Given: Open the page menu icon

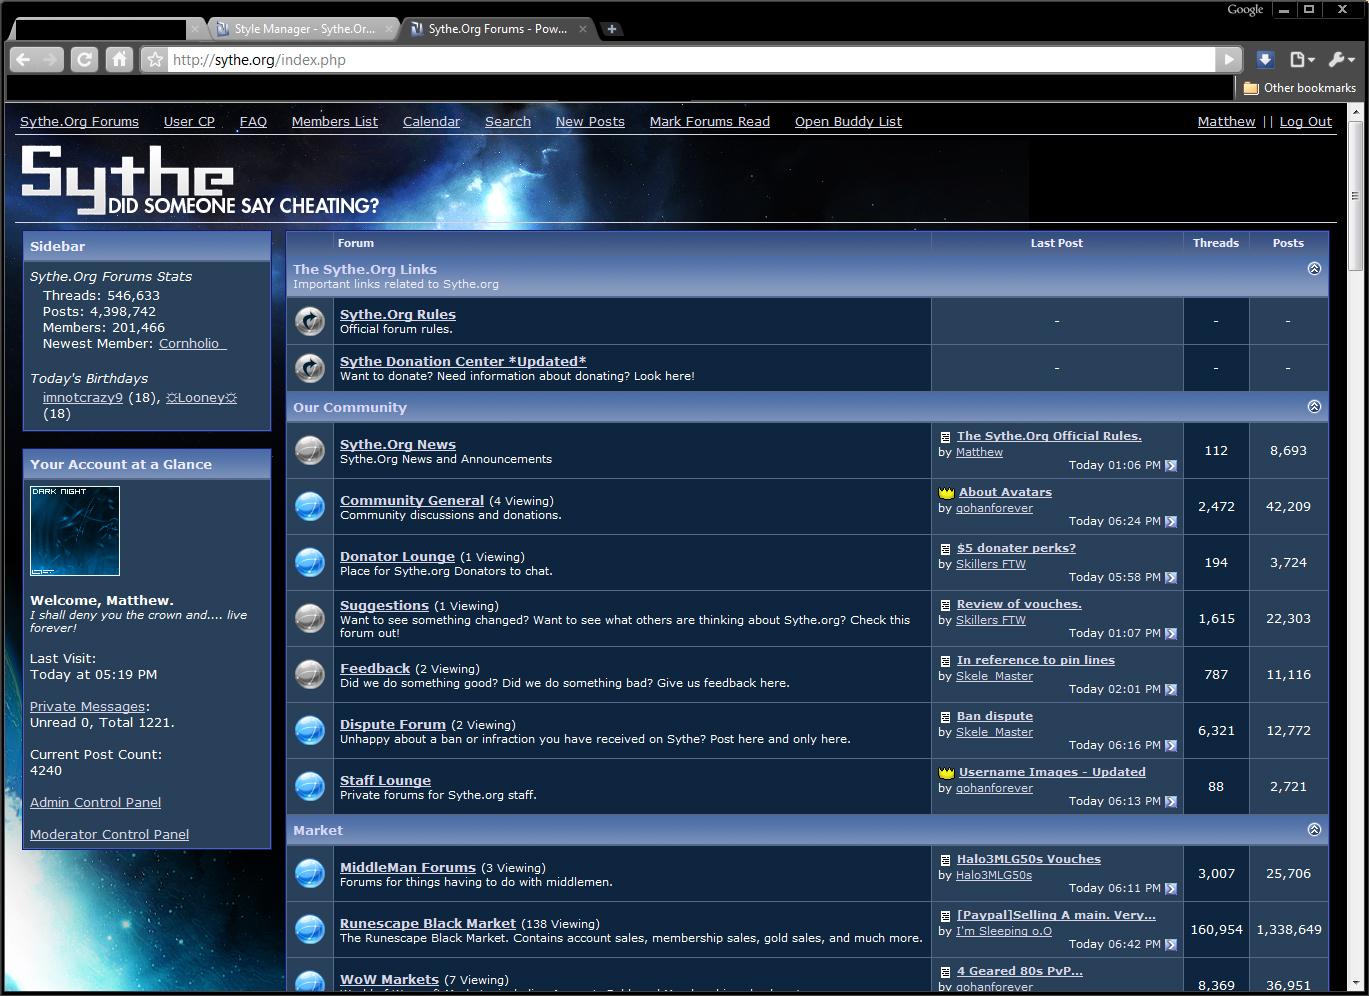Looking at the screenshot, I should pyautogui.click(x=1302, y=60).
